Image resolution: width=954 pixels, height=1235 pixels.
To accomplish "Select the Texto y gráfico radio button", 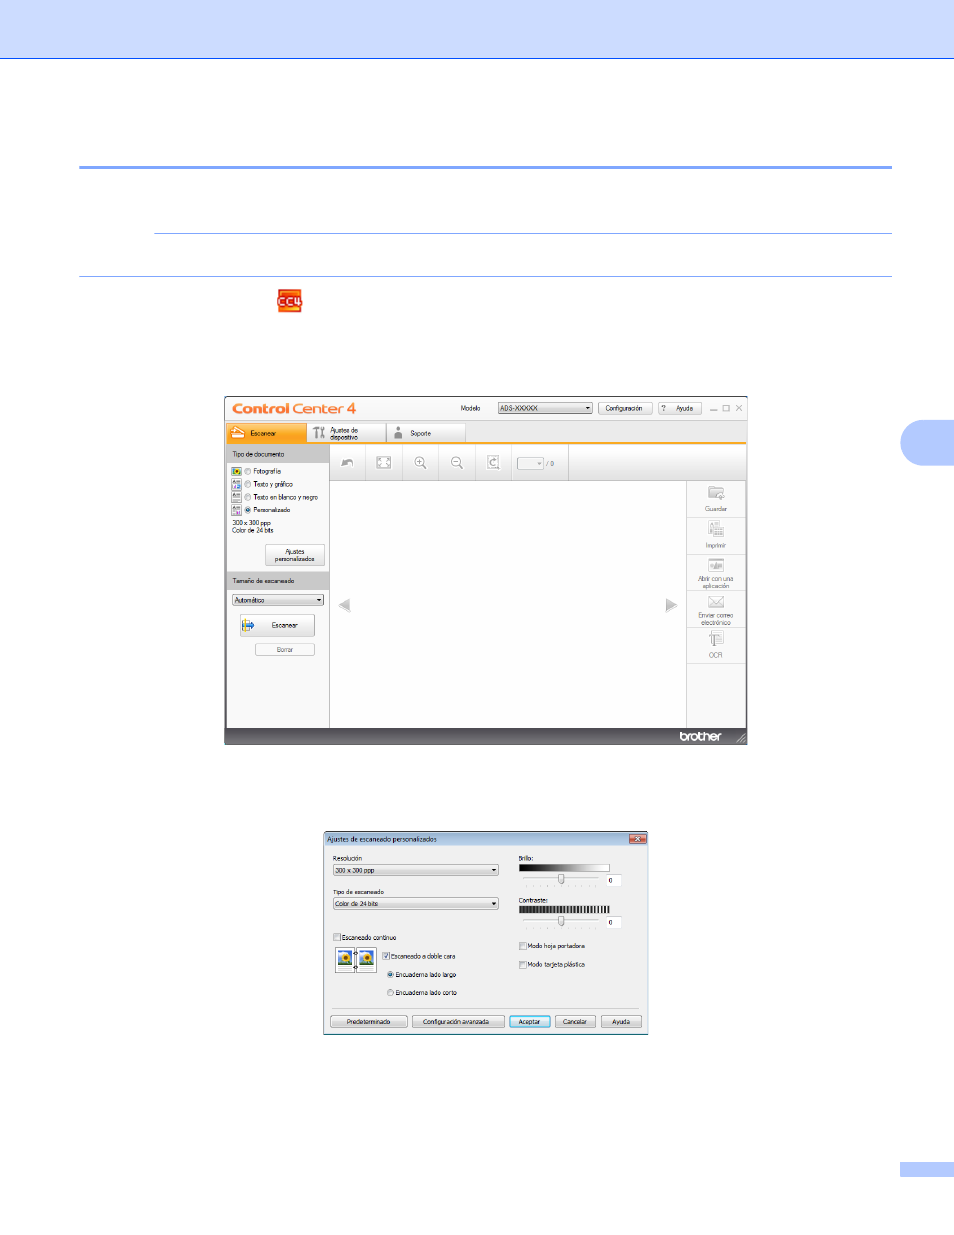I will pyautogui.click(x=248, y=484).
